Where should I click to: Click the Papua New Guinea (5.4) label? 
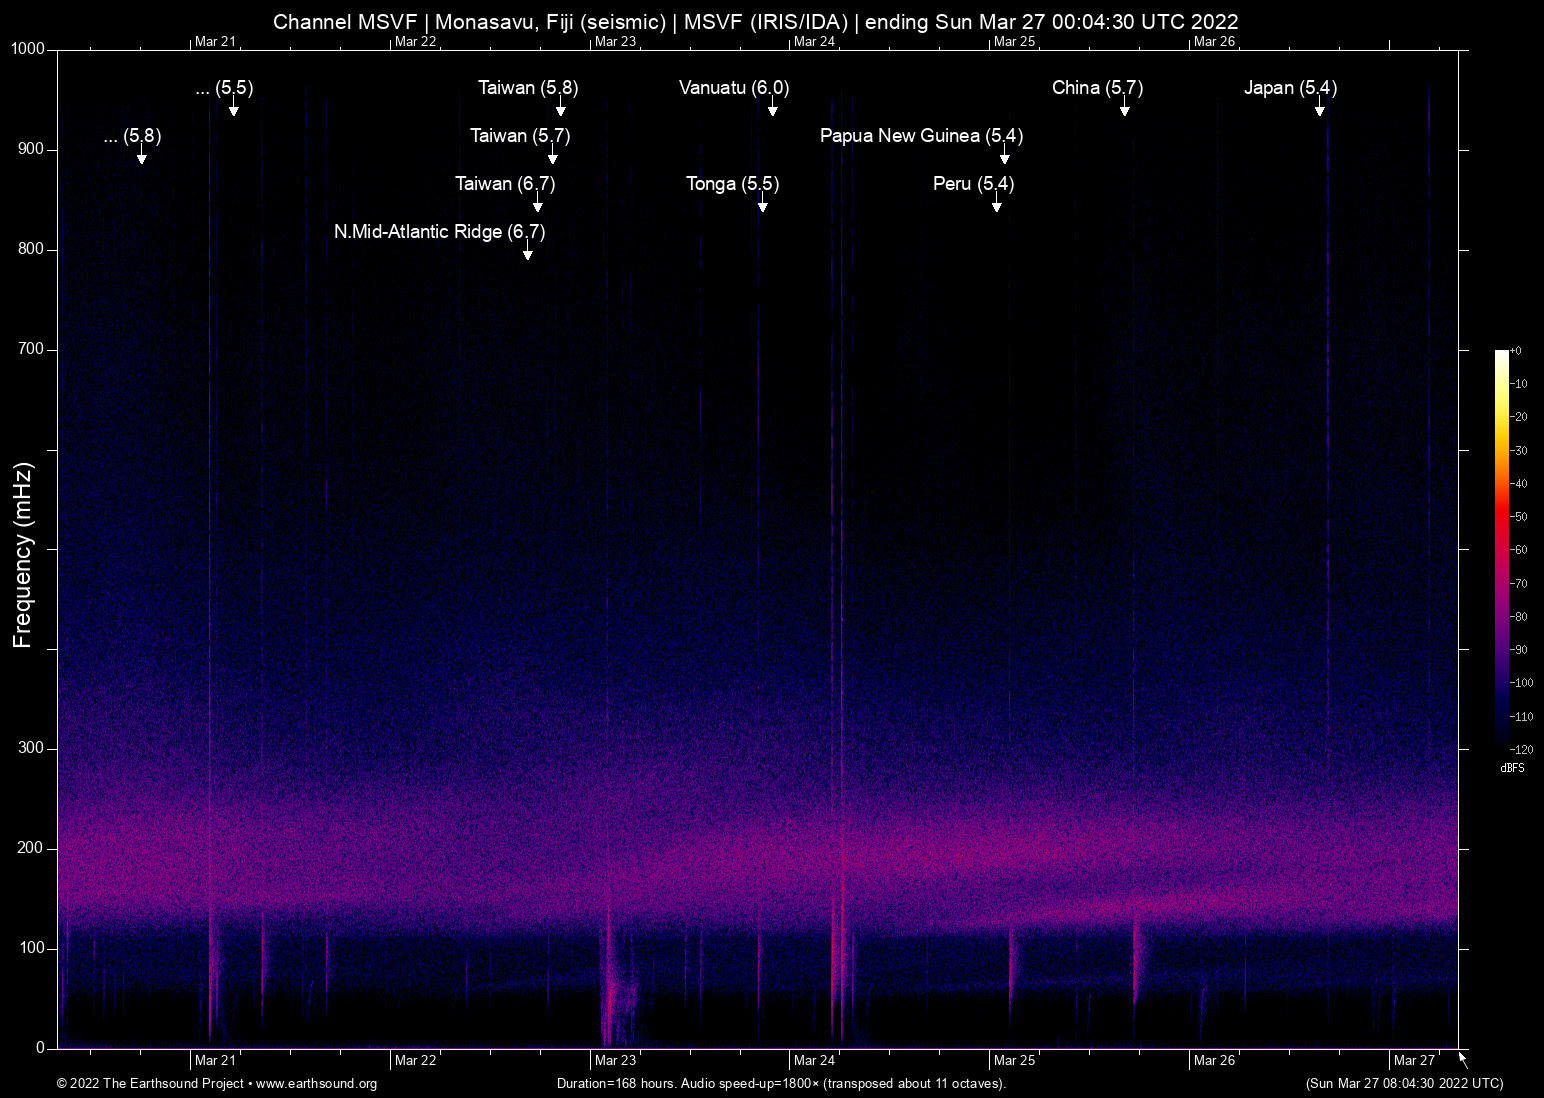(x=921, y=136)
